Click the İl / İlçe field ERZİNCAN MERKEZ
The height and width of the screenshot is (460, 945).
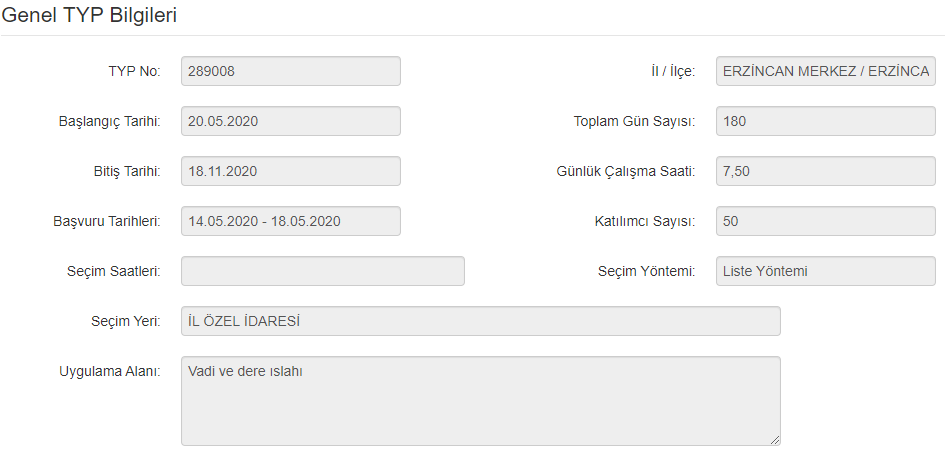pyautogui.click(x=825, y=71)
